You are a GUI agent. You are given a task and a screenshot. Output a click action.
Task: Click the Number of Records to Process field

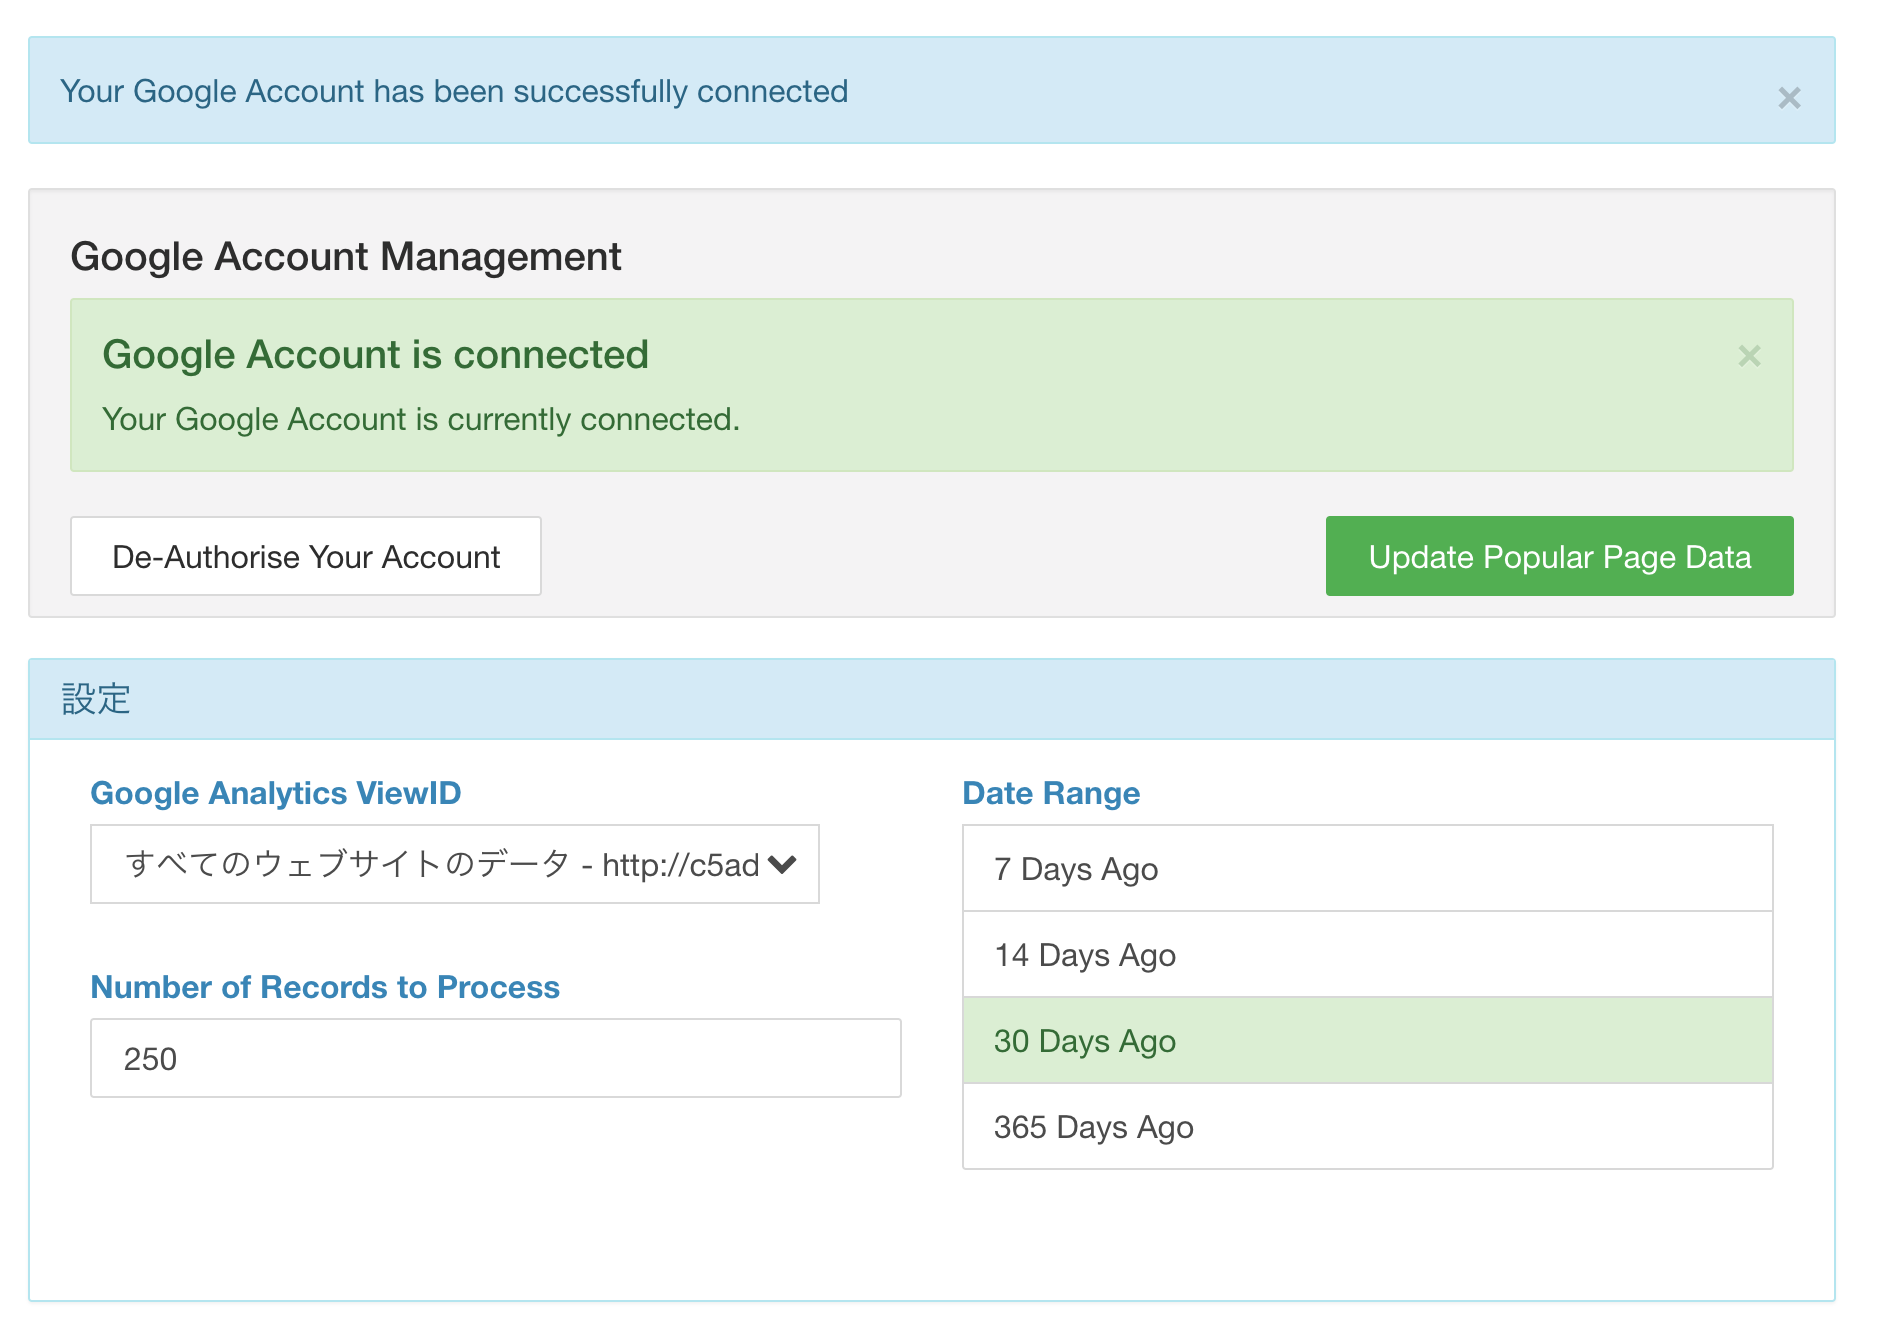(x=496, y=1058)
